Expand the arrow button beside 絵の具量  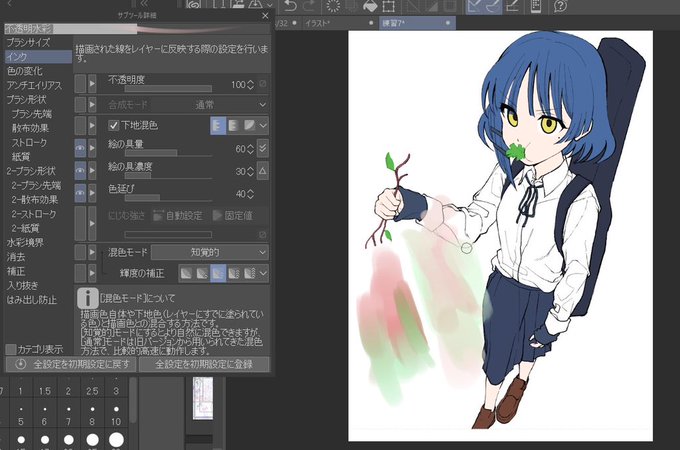point(92,148)
